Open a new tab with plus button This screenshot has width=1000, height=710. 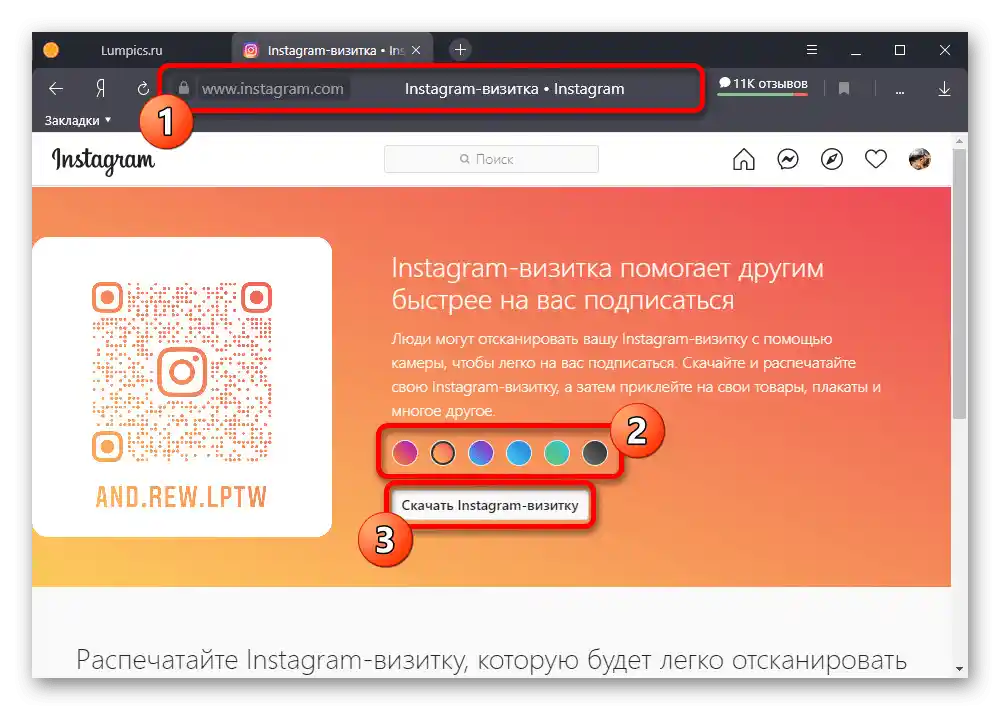coord(460,49)
